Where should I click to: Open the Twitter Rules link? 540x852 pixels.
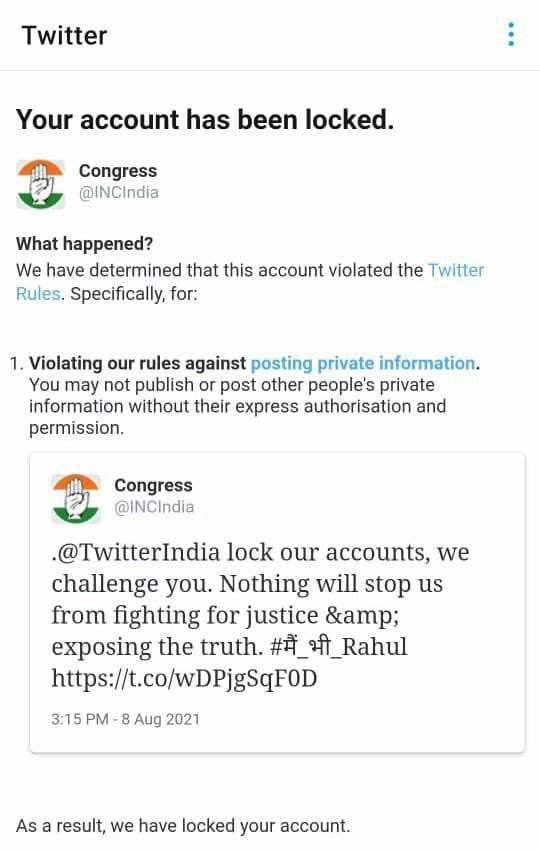[250, 281]
